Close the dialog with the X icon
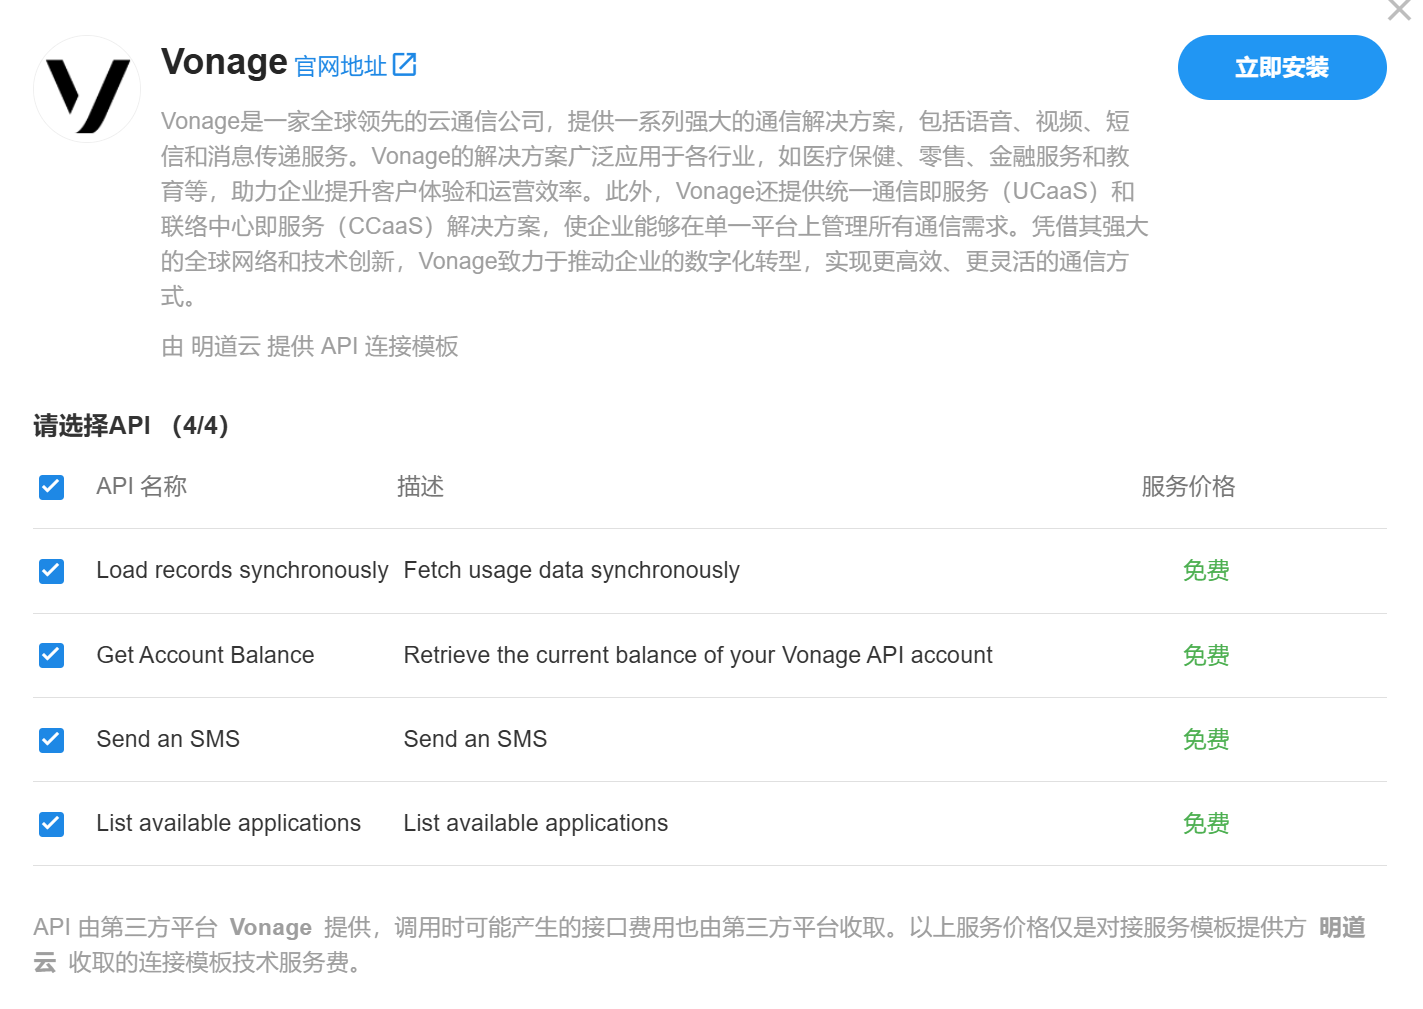The height and width of the screenshot is (1009, 1423). (1400, 10)
